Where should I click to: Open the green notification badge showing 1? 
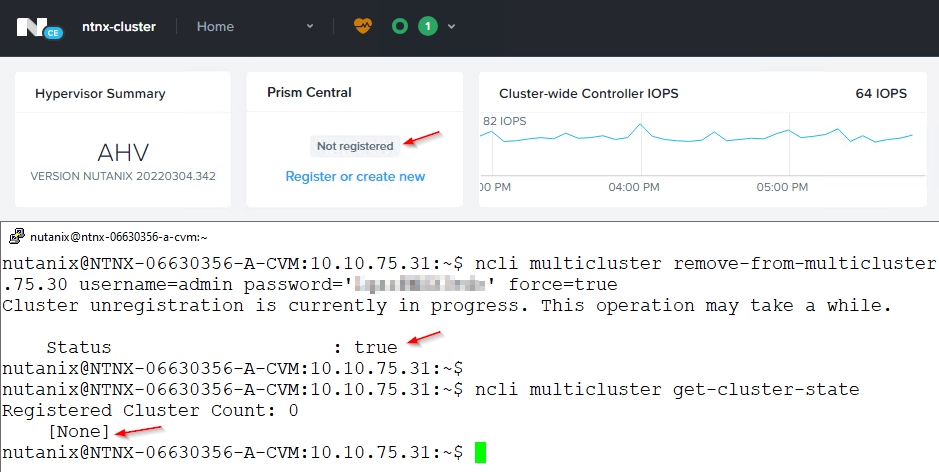(428, 27)
